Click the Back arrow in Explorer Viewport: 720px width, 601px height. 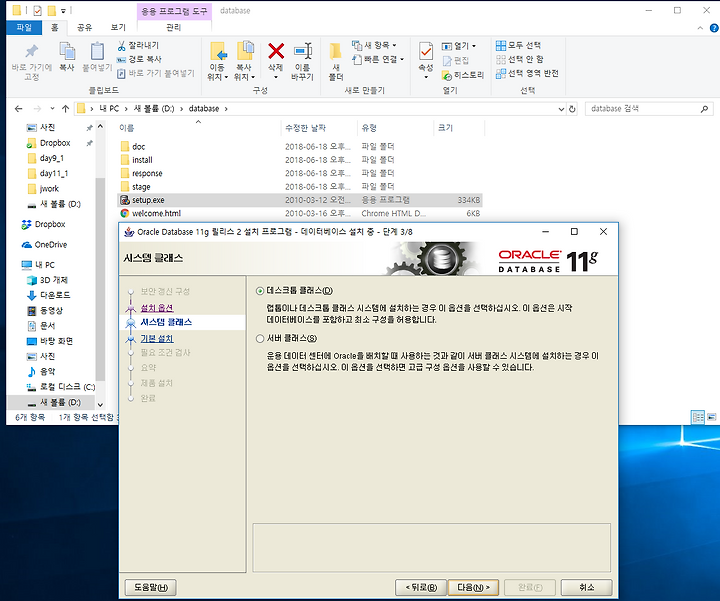[18, 109]
